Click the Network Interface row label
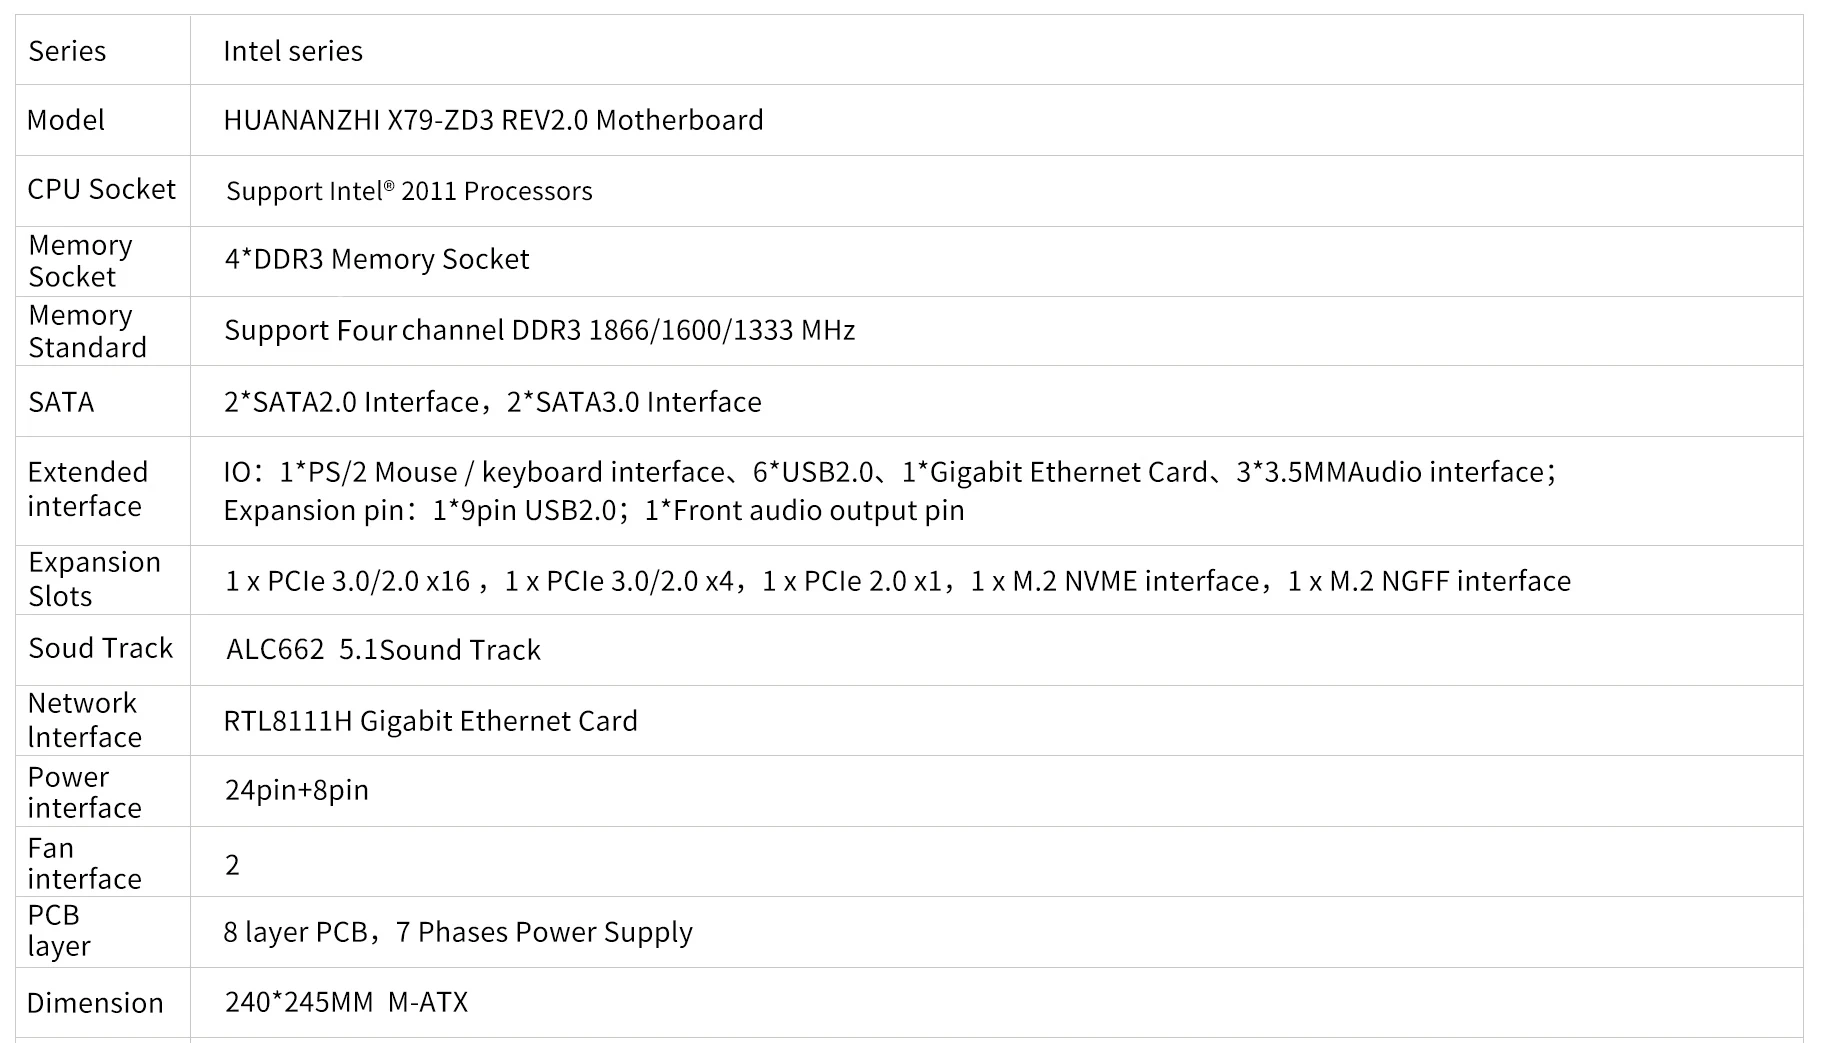 point(84,720)
